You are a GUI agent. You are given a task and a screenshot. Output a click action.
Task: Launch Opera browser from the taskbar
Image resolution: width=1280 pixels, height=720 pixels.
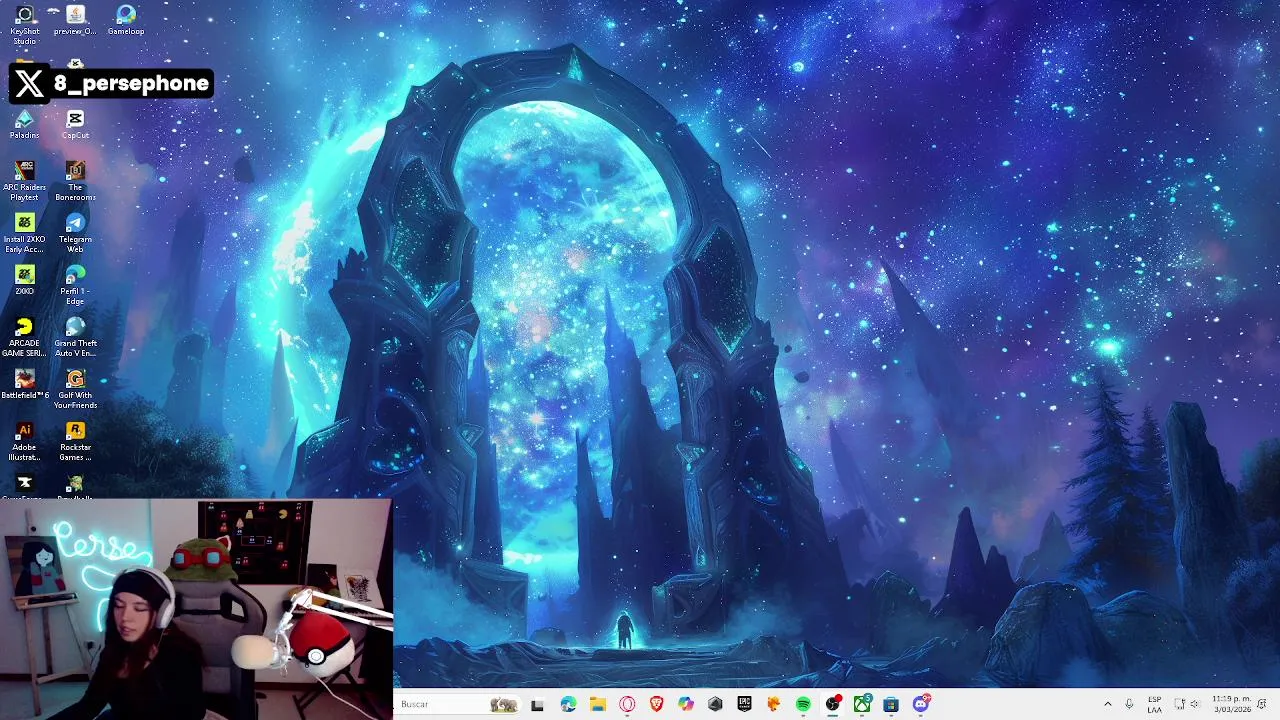pos(627,704)
